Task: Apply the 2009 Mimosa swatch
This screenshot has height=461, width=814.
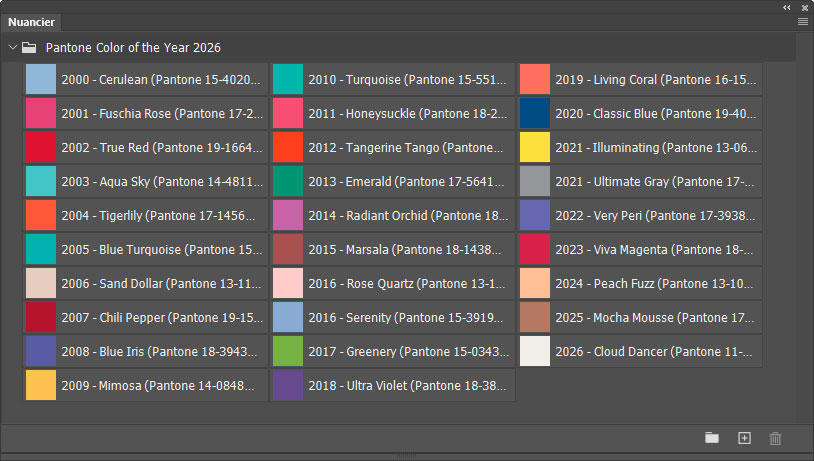Action: point(41,385)
